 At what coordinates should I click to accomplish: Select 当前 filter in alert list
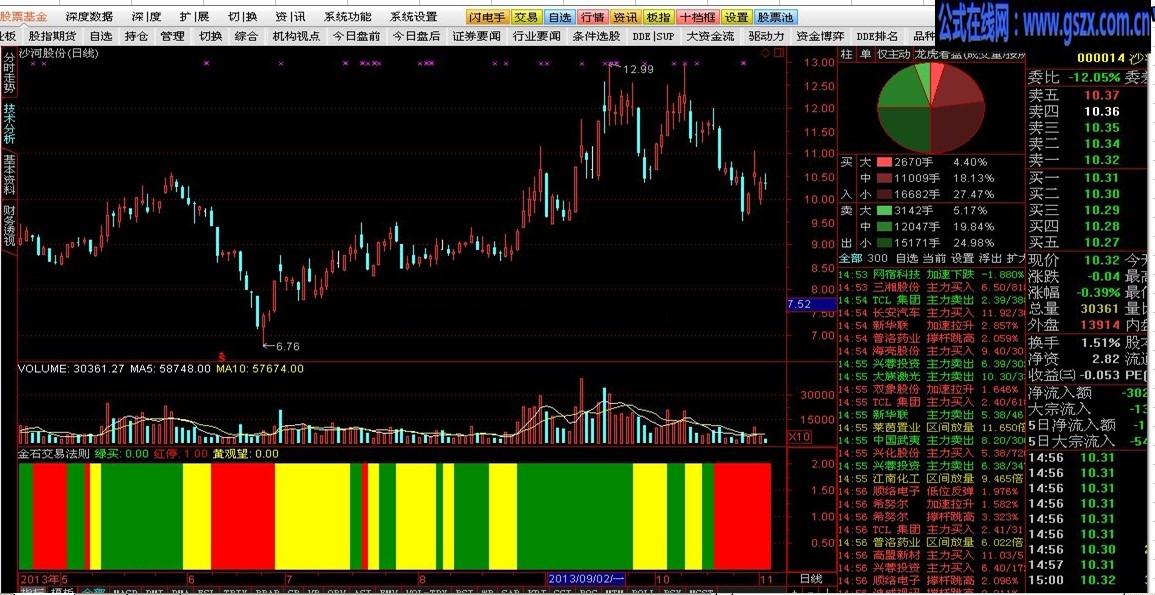[x=934, y=258]
